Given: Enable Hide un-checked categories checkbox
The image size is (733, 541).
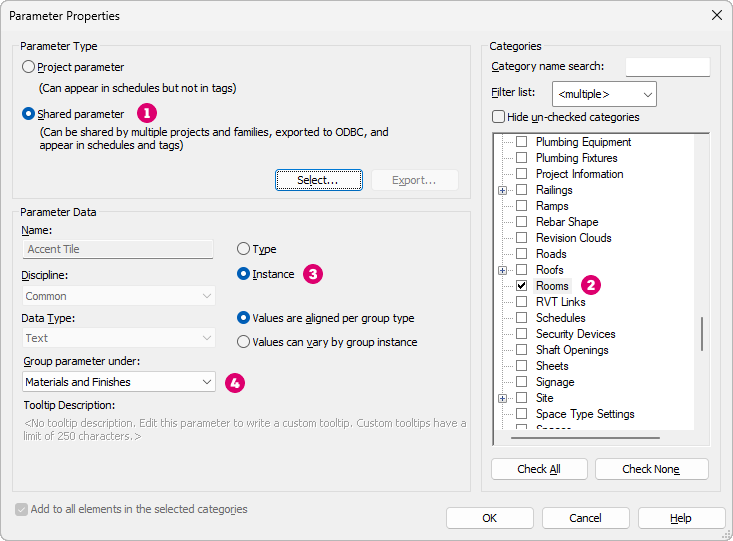Looking at the screenshot, I should [499, 117].
